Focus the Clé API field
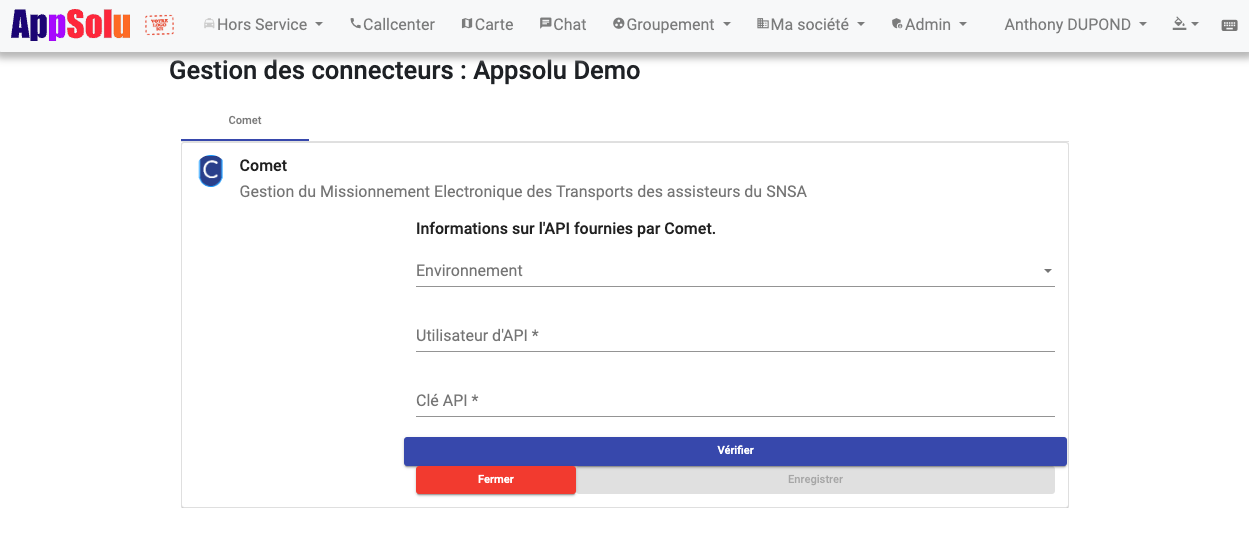1249x534 pixels. (x=735, y=400)
